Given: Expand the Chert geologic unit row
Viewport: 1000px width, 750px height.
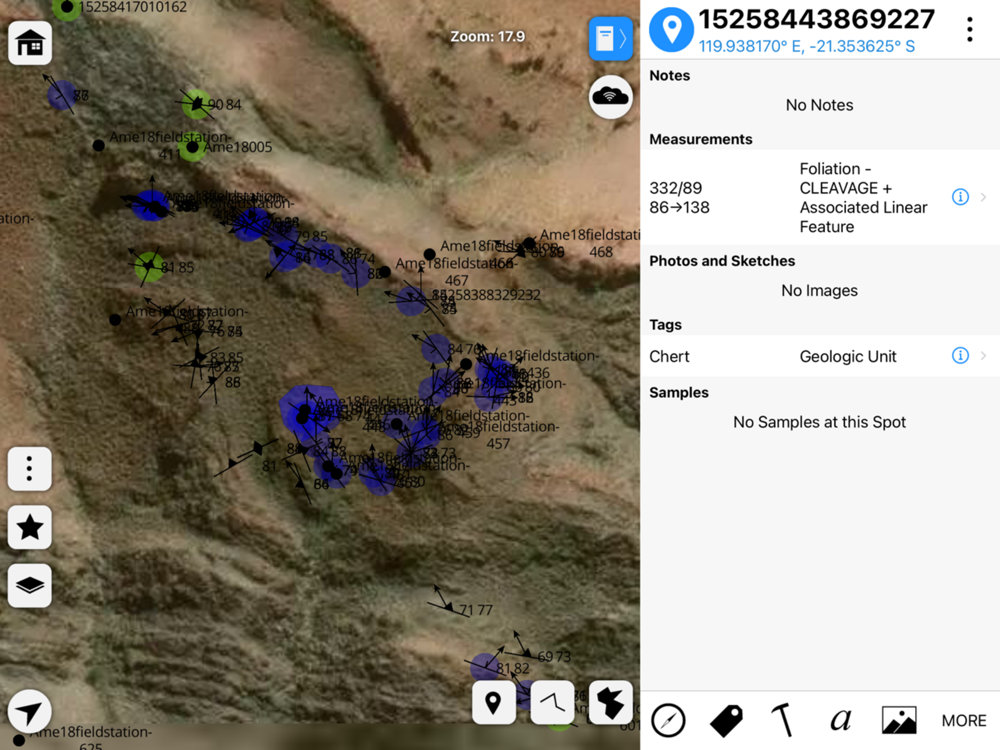Looking at the screenshot, I should [820, 356].
